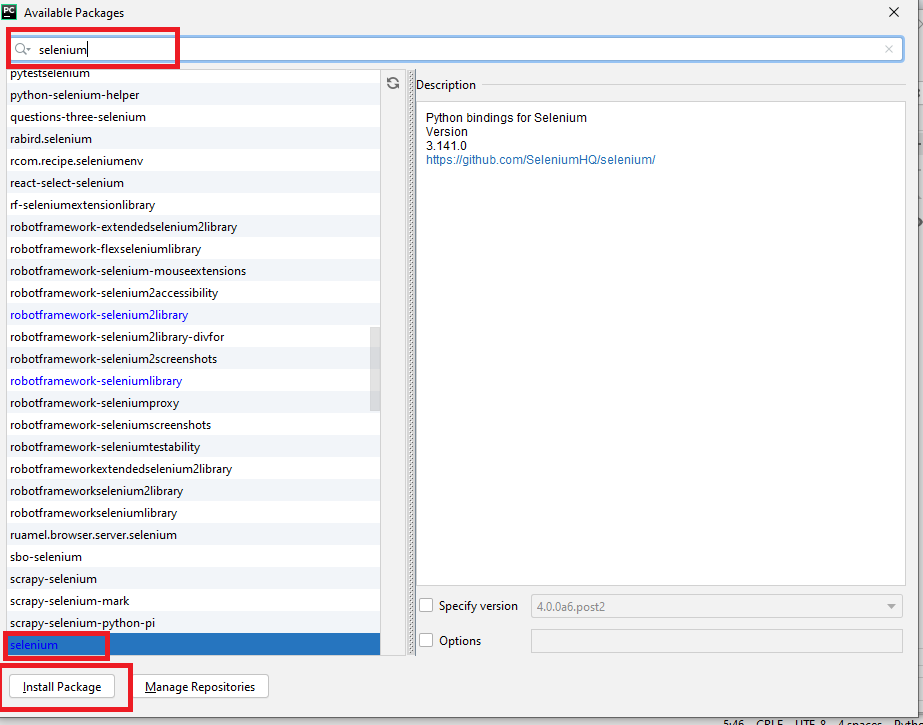923x725 pixels.
Task: Clear the search field with the X
Action: (x=889, y=49)
